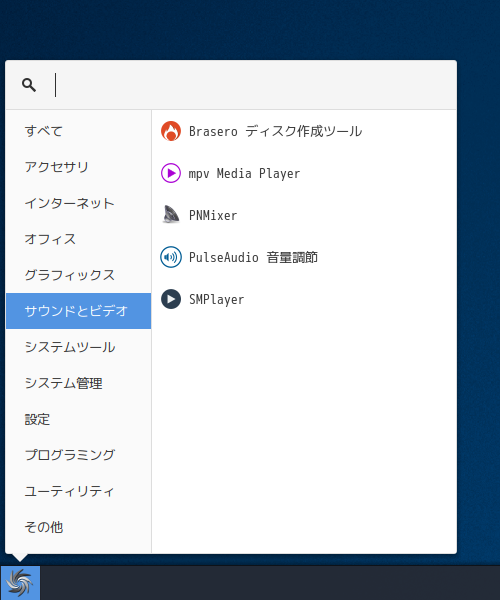Open the アクセサリ category

point(78,167)
